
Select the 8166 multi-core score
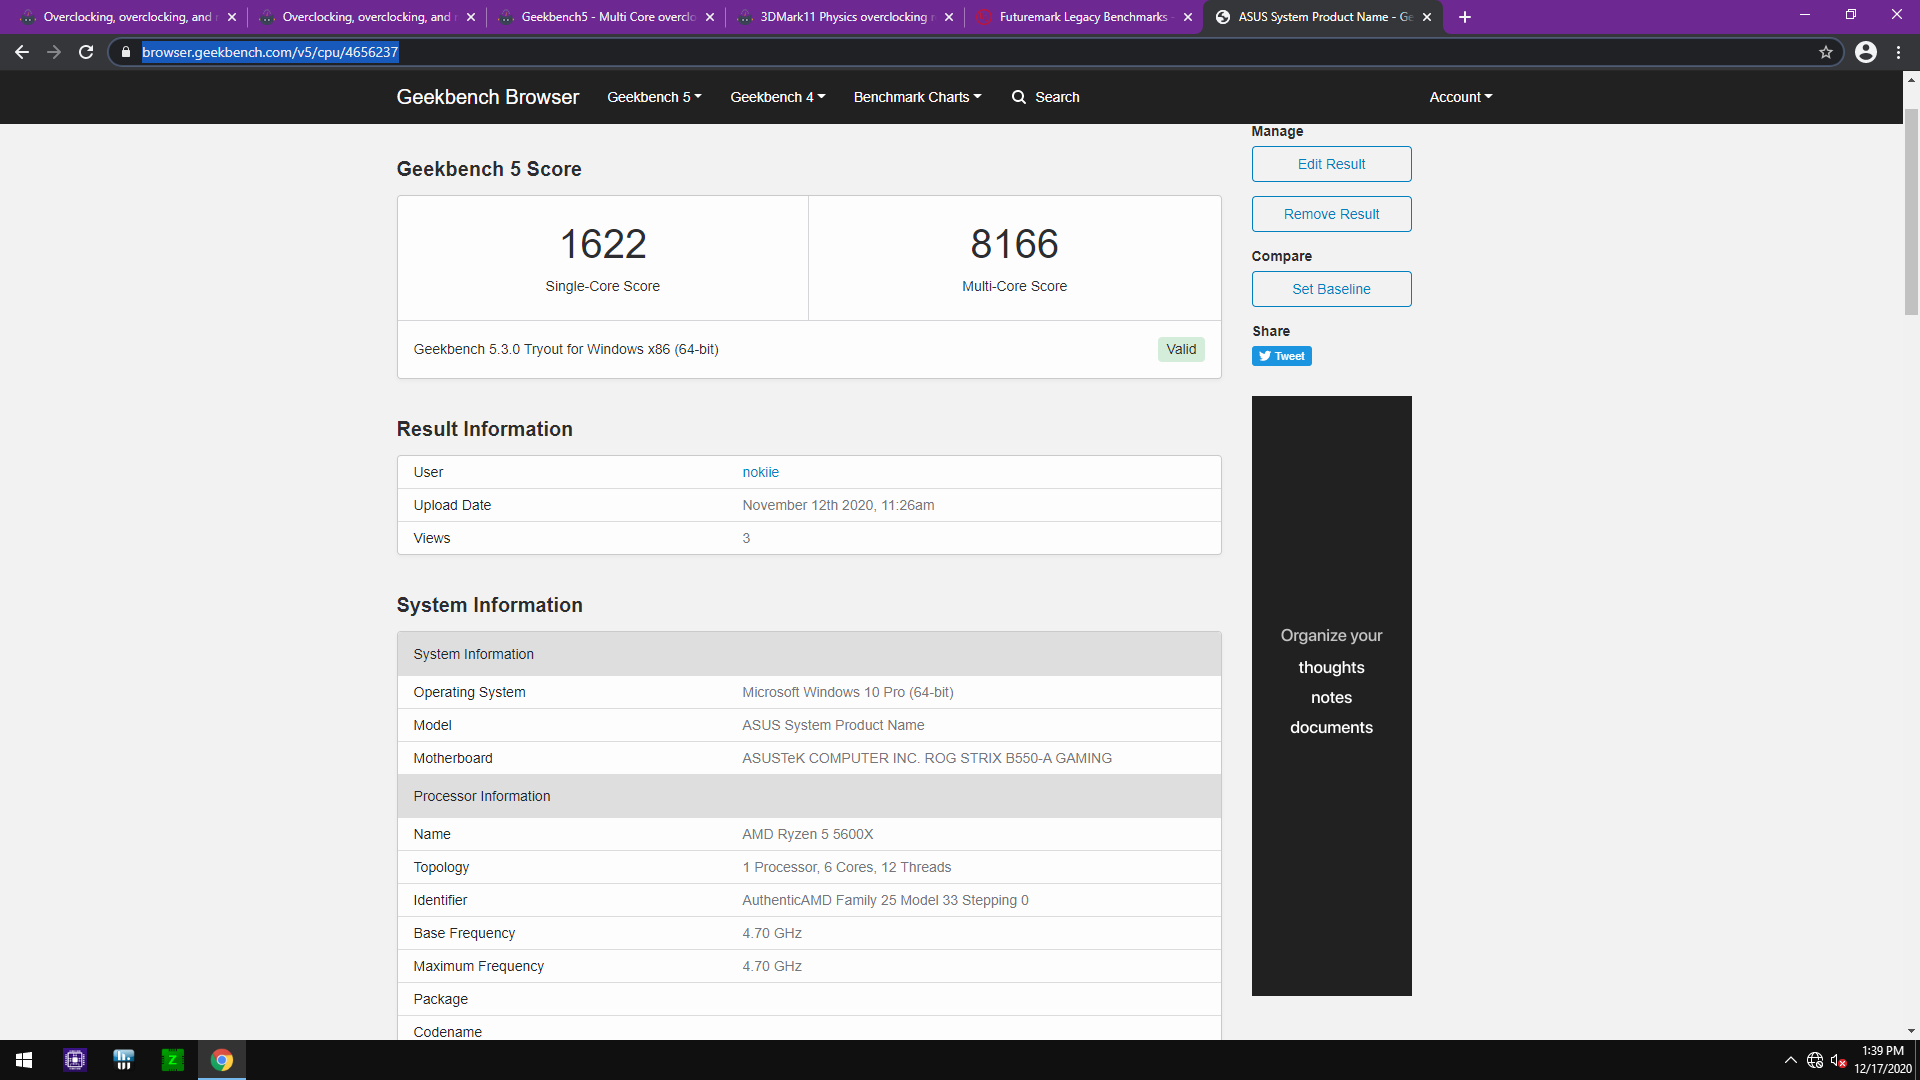[x=1014, y=244]
